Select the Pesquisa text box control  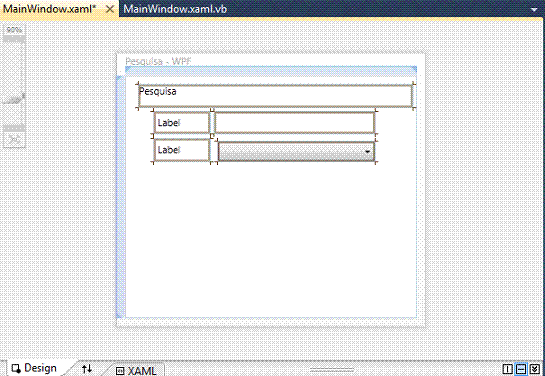[x=275, y=96]
